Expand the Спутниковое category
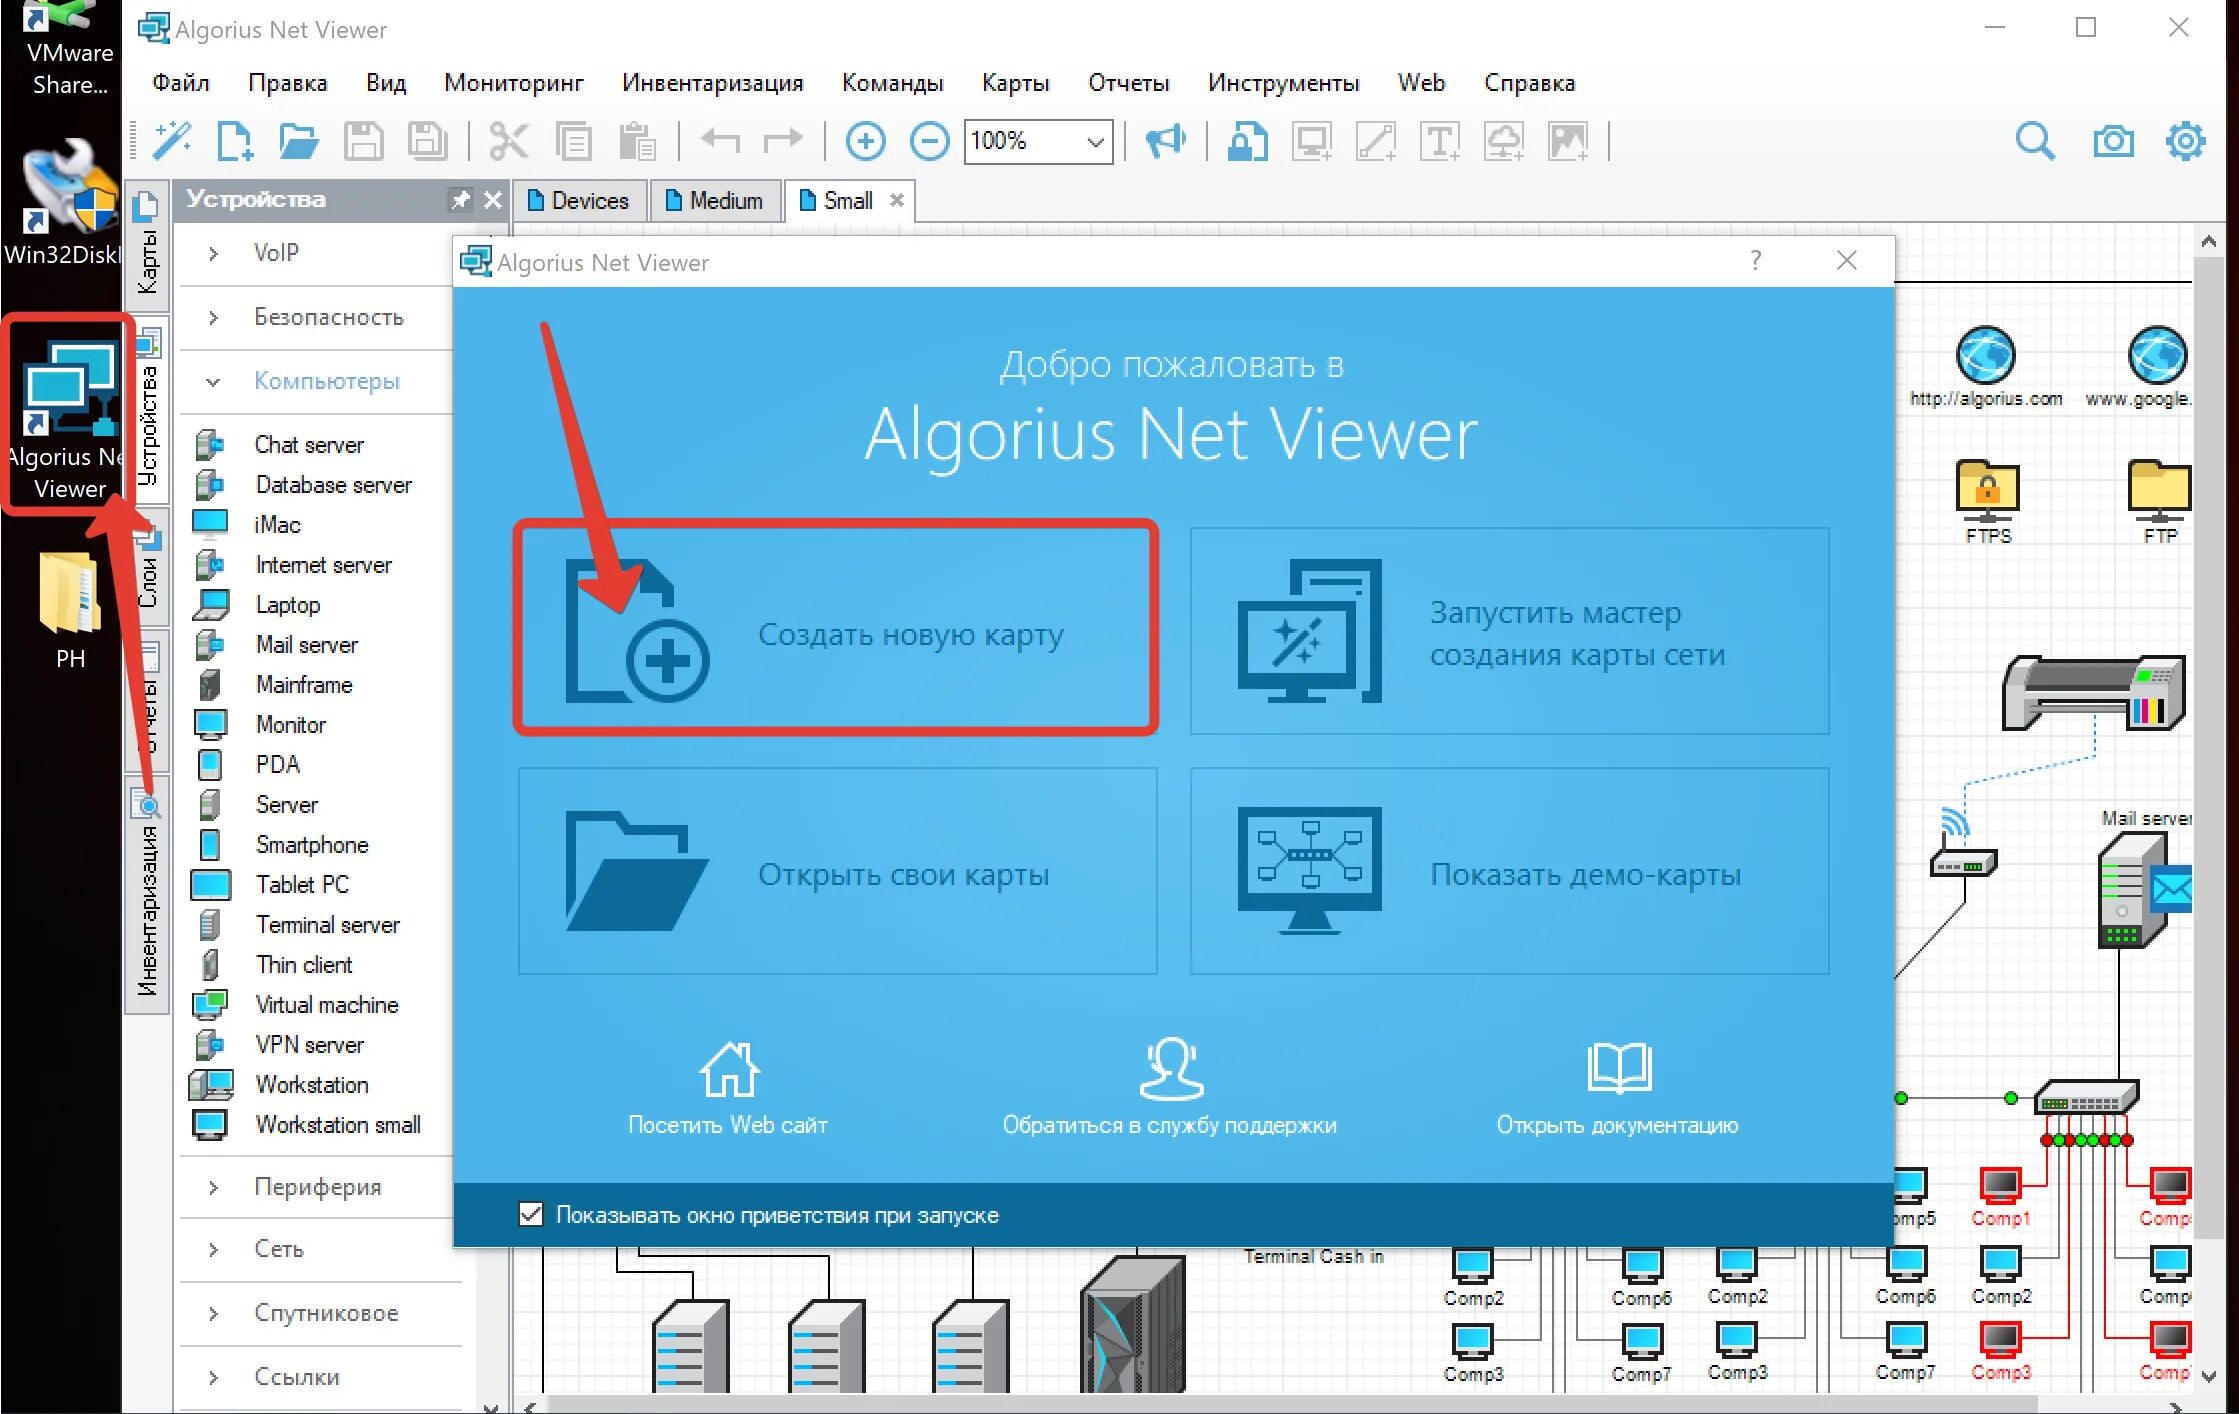Image resolution: width=2239 pixels, height=1414 pixels. [x=213, y=1313]
